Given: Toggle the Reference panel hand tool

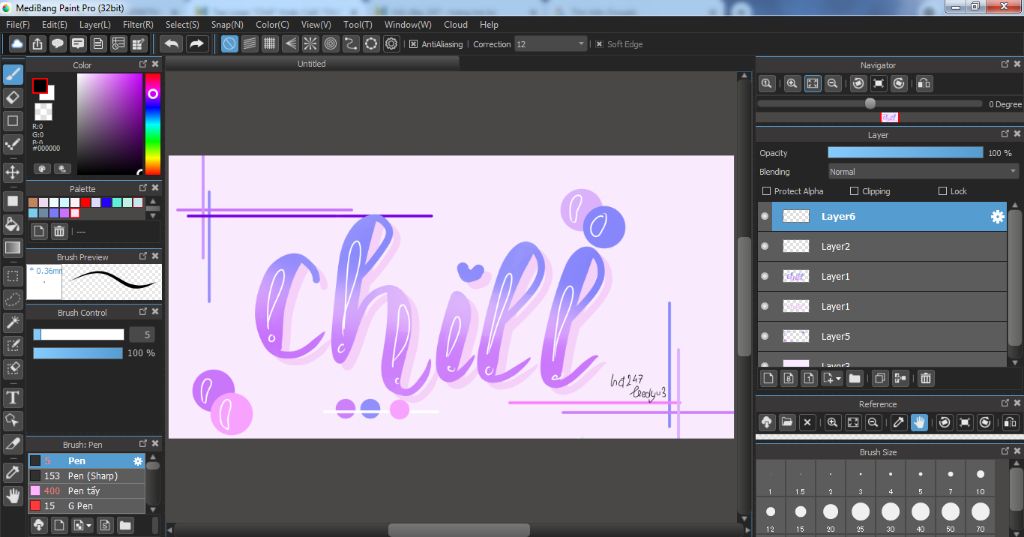Looking at the screenshot, I should coord(919,422).
